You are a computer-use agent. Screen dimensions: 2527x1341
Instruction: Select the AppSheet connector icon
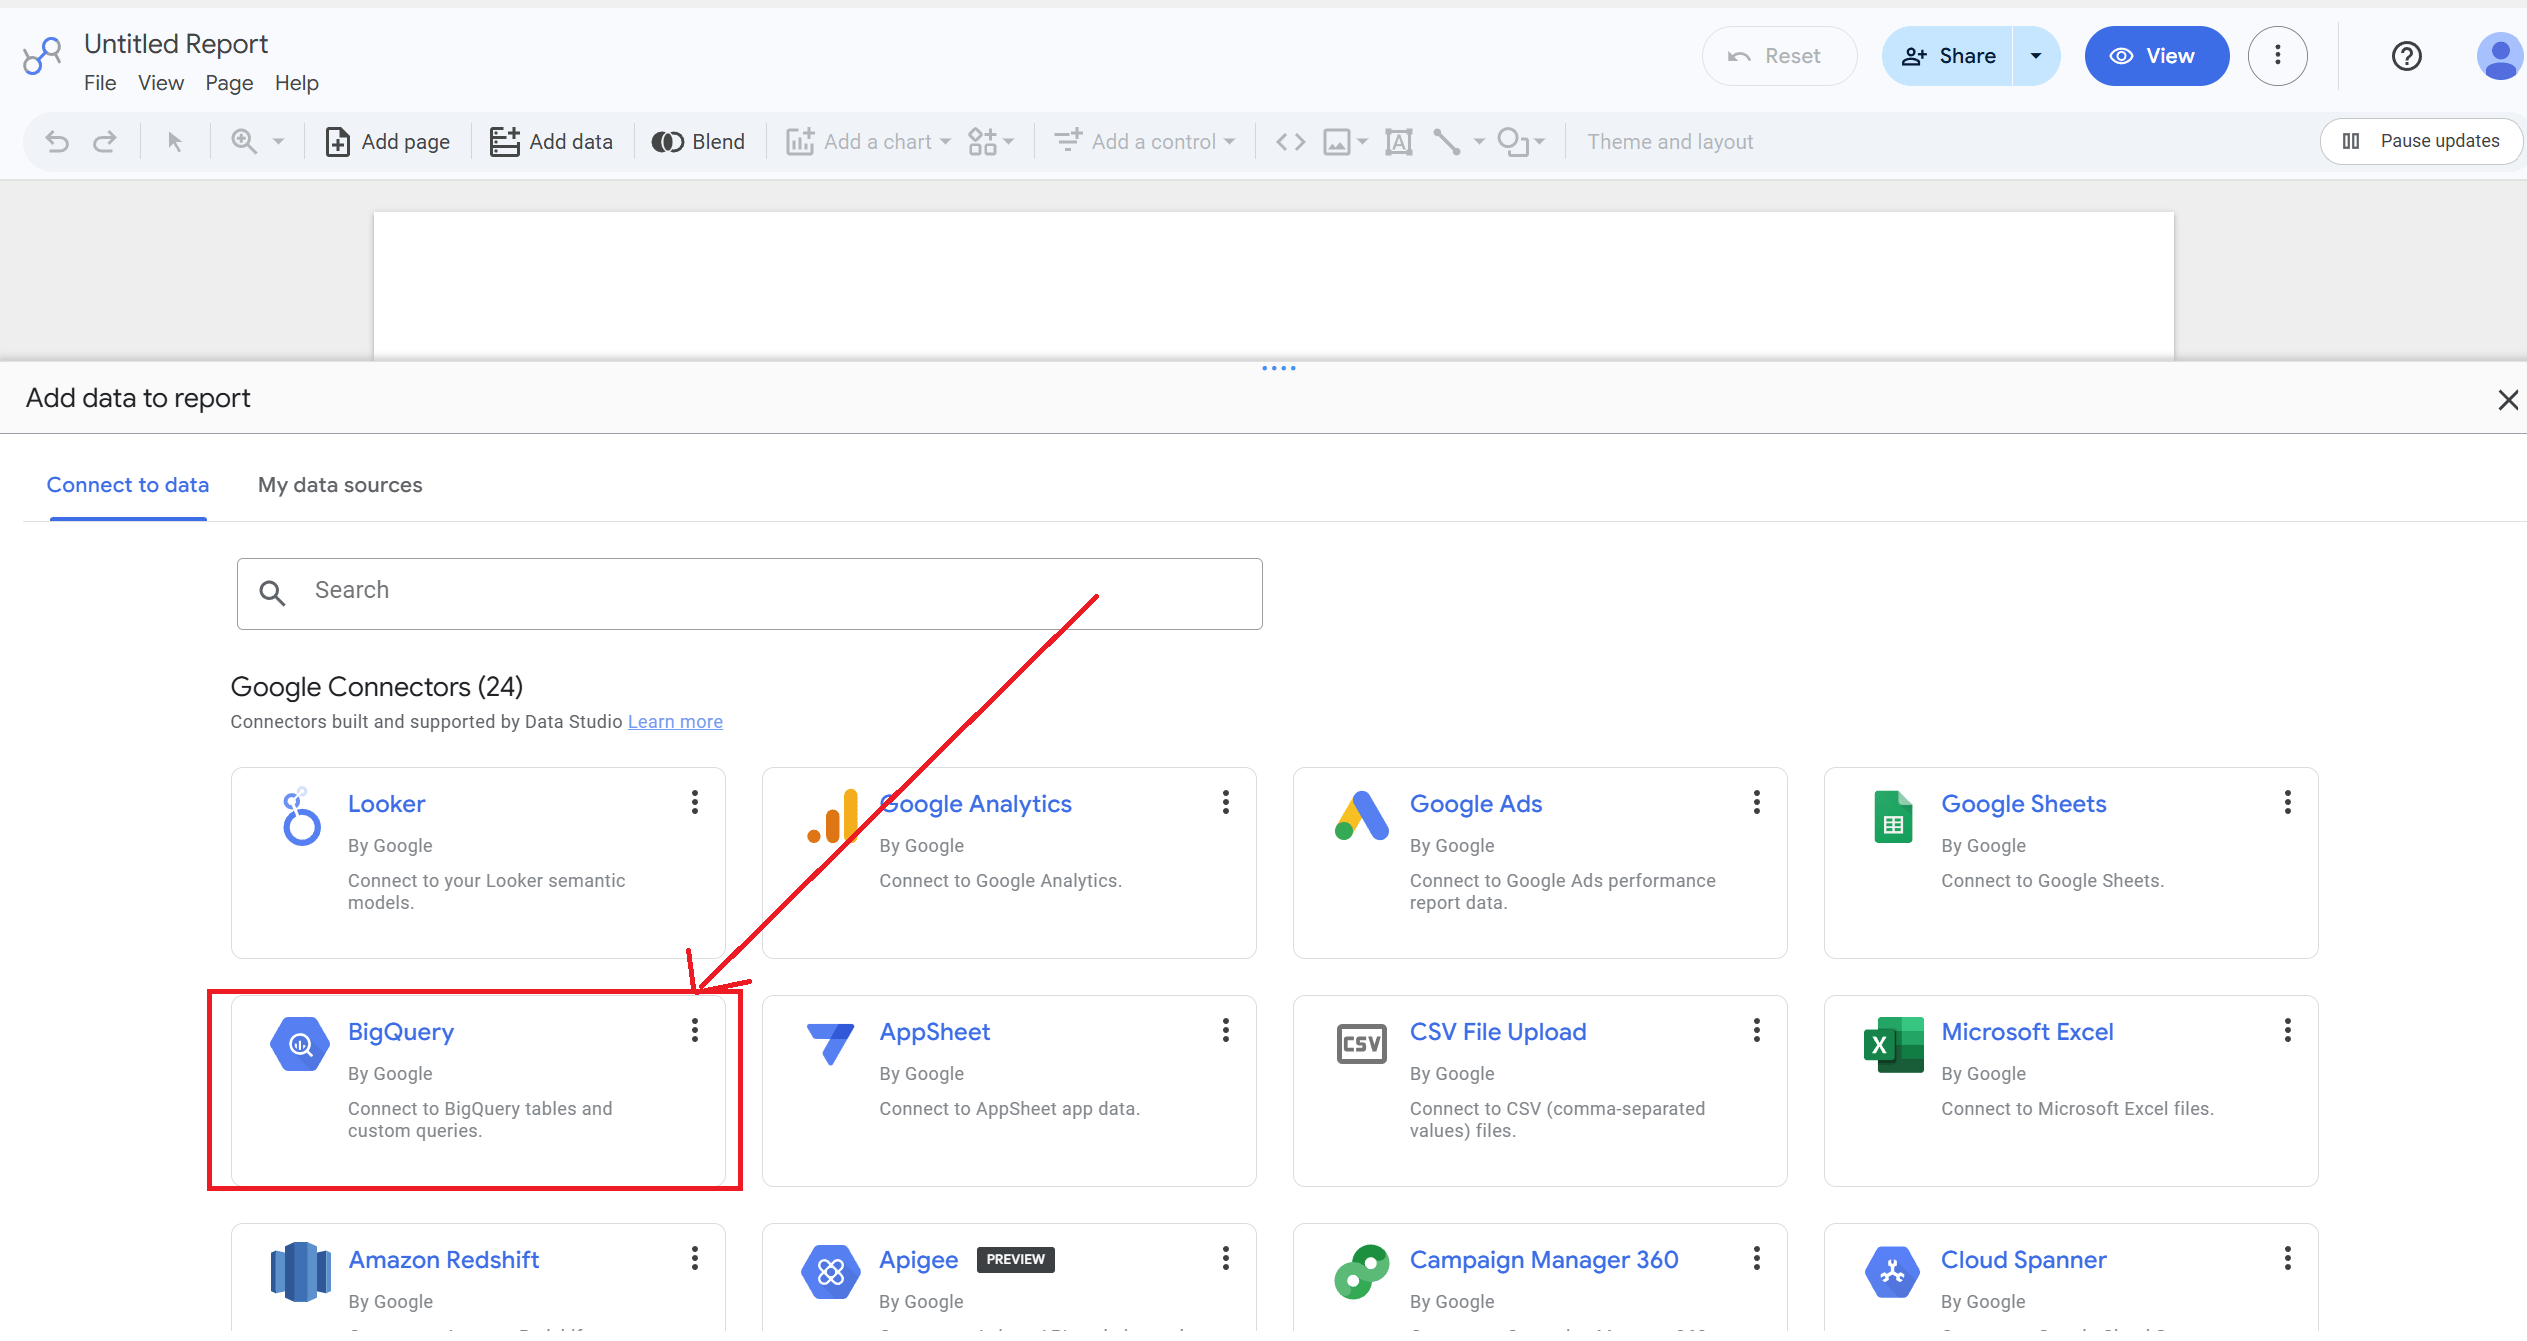click(831, 1044)
